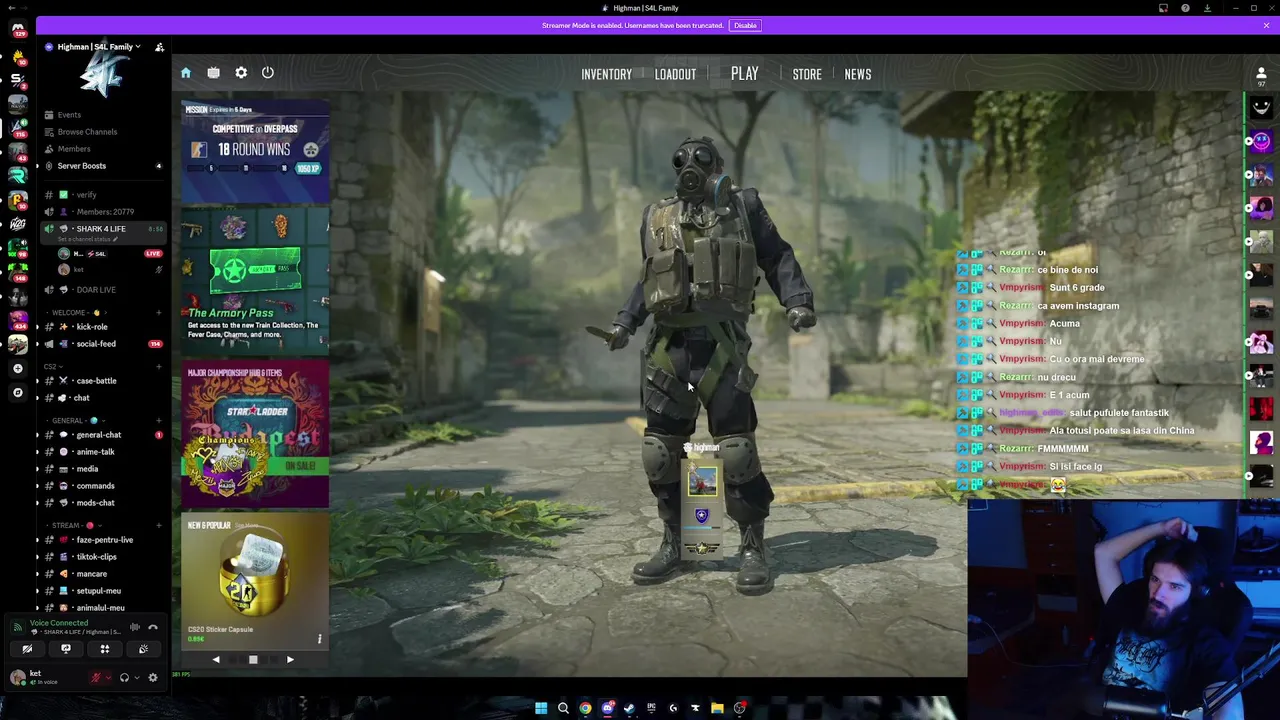The height and width of the screenshot is (720, 1280).
Task: Toggle the camera button in the voice panel
Action: coord(27,649)
